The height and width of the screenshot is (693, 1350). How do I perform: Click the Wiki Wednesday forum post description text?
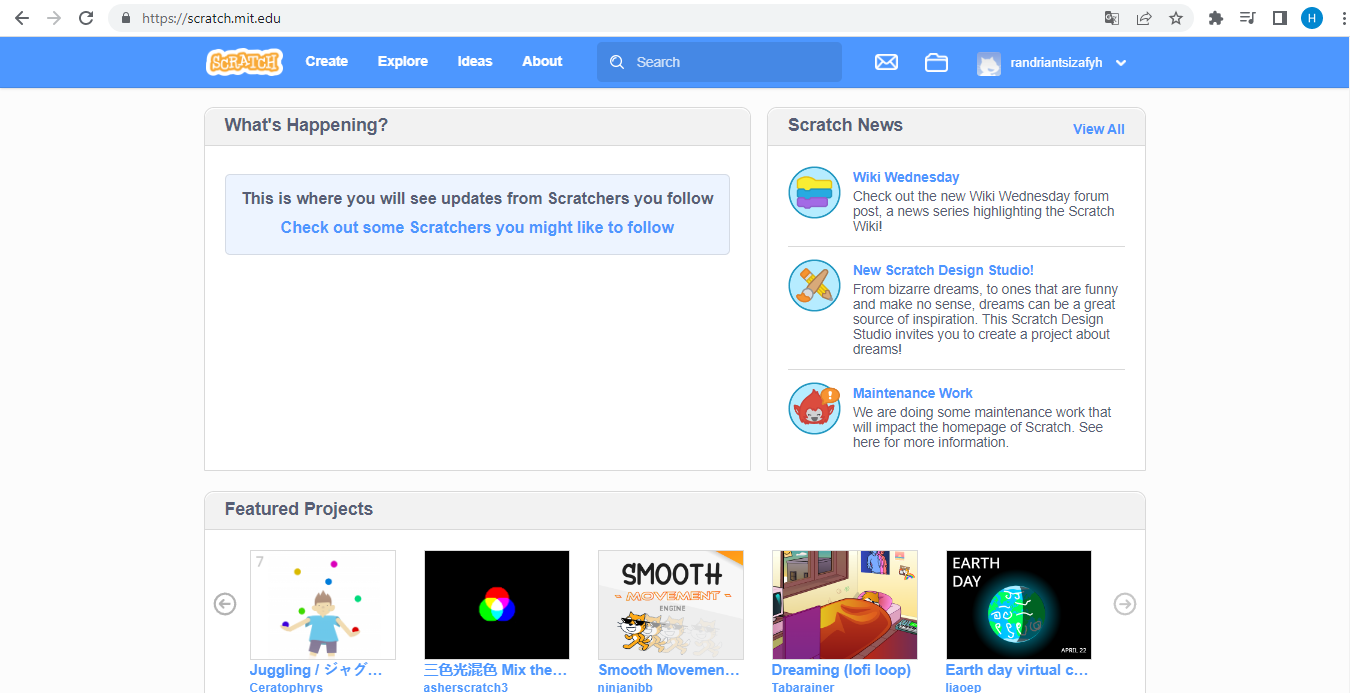coord(983,211)
